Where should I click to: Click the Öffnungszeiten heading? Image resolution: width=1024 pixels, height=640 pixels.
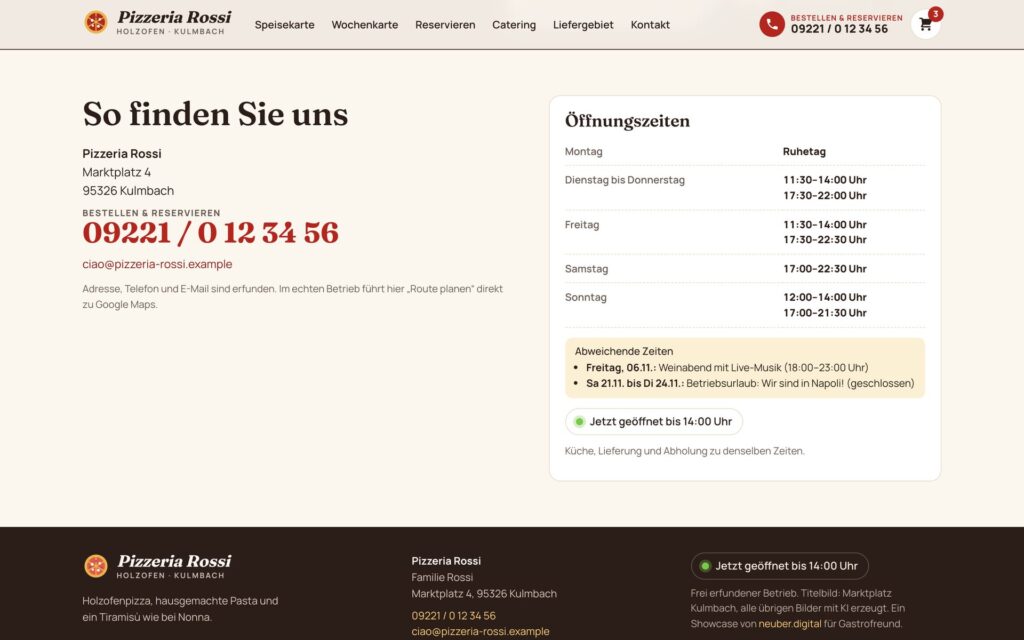pos(627,121)
